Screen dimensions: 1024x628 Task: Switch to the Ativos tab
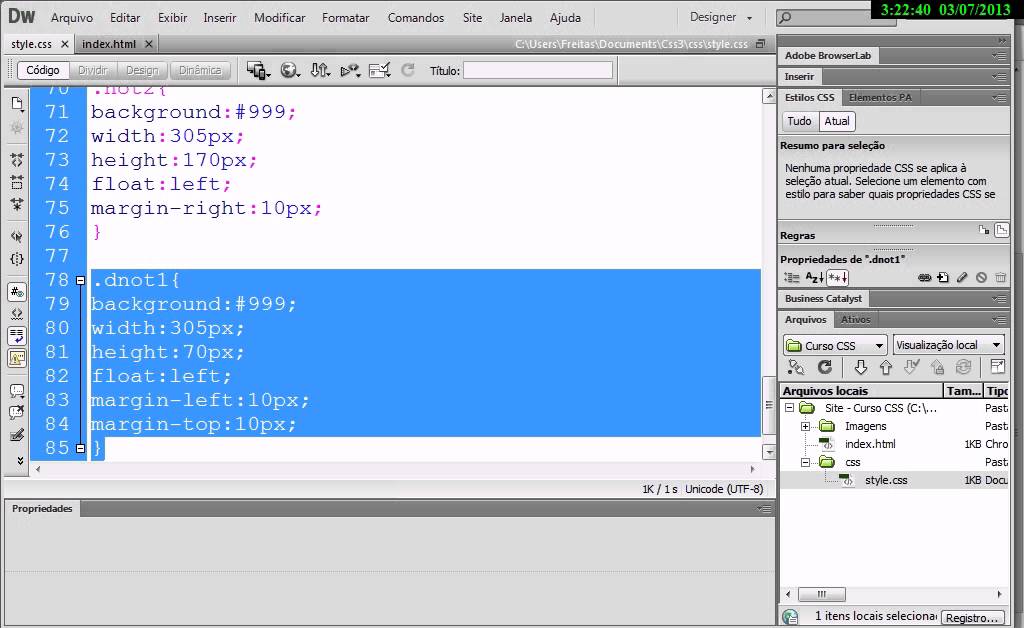pyautogui.click(x=856, y=319)
